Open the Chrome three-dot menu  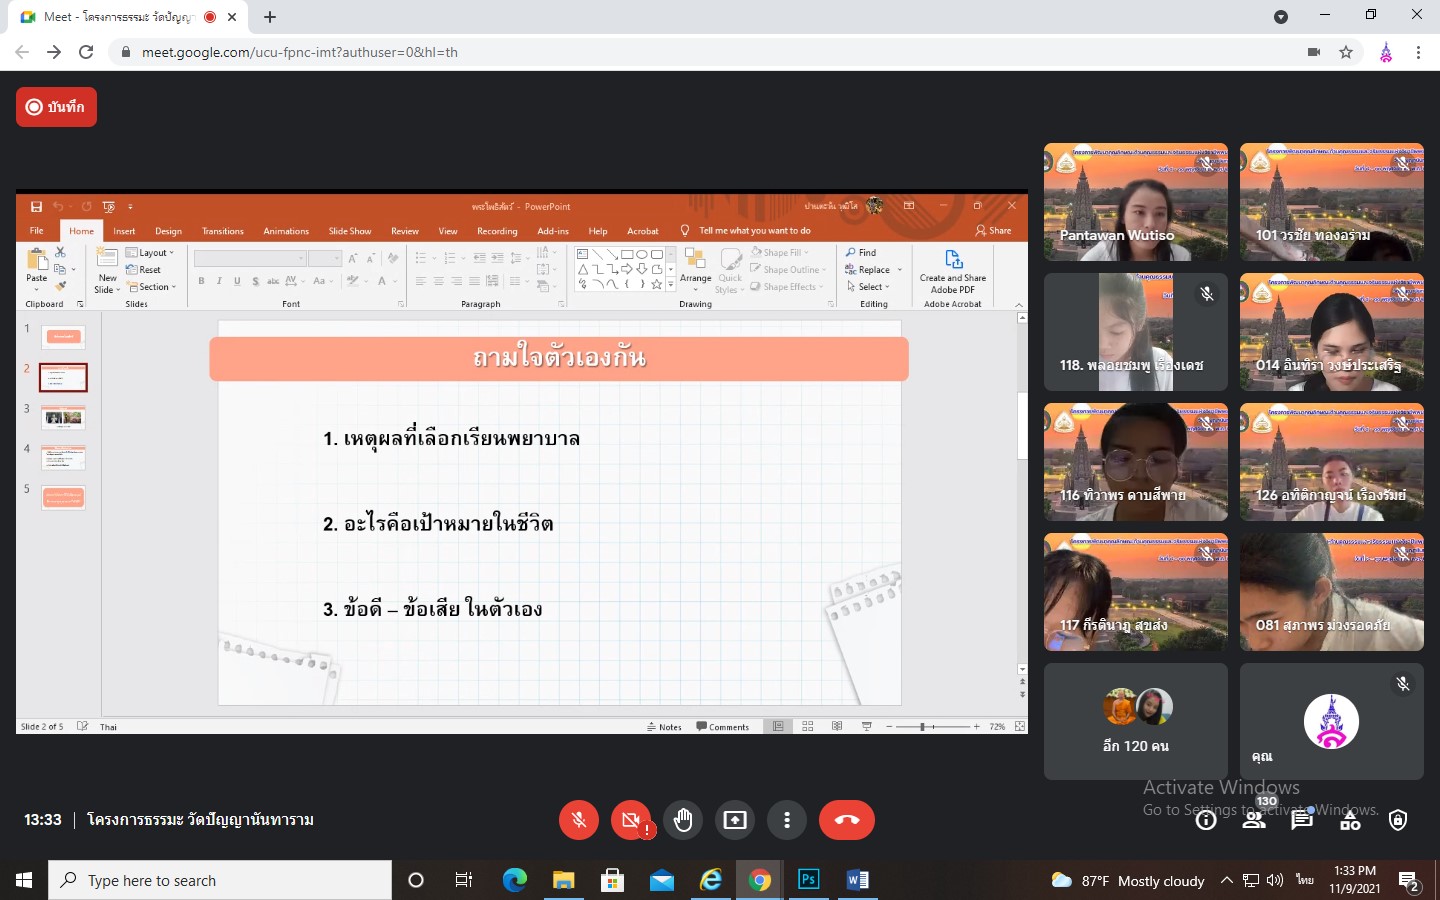pyautogui.click(x=1418, y=52)
